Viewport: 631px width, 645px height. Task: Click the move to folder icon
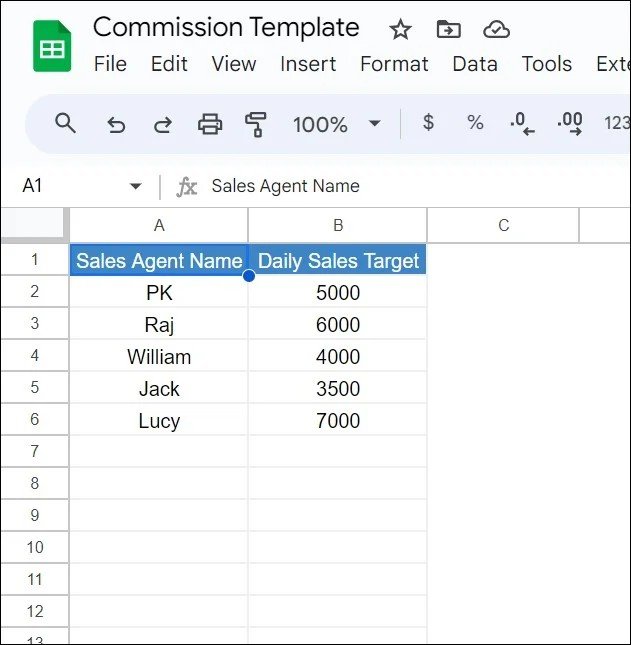[x=448, y=29]
